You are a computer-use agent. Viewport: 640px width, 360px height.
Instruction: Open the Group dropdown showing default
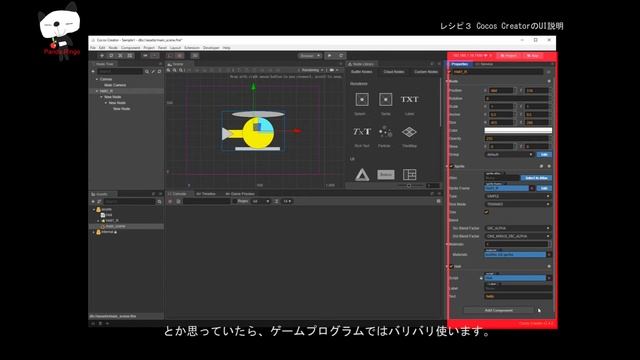point(509,155)
